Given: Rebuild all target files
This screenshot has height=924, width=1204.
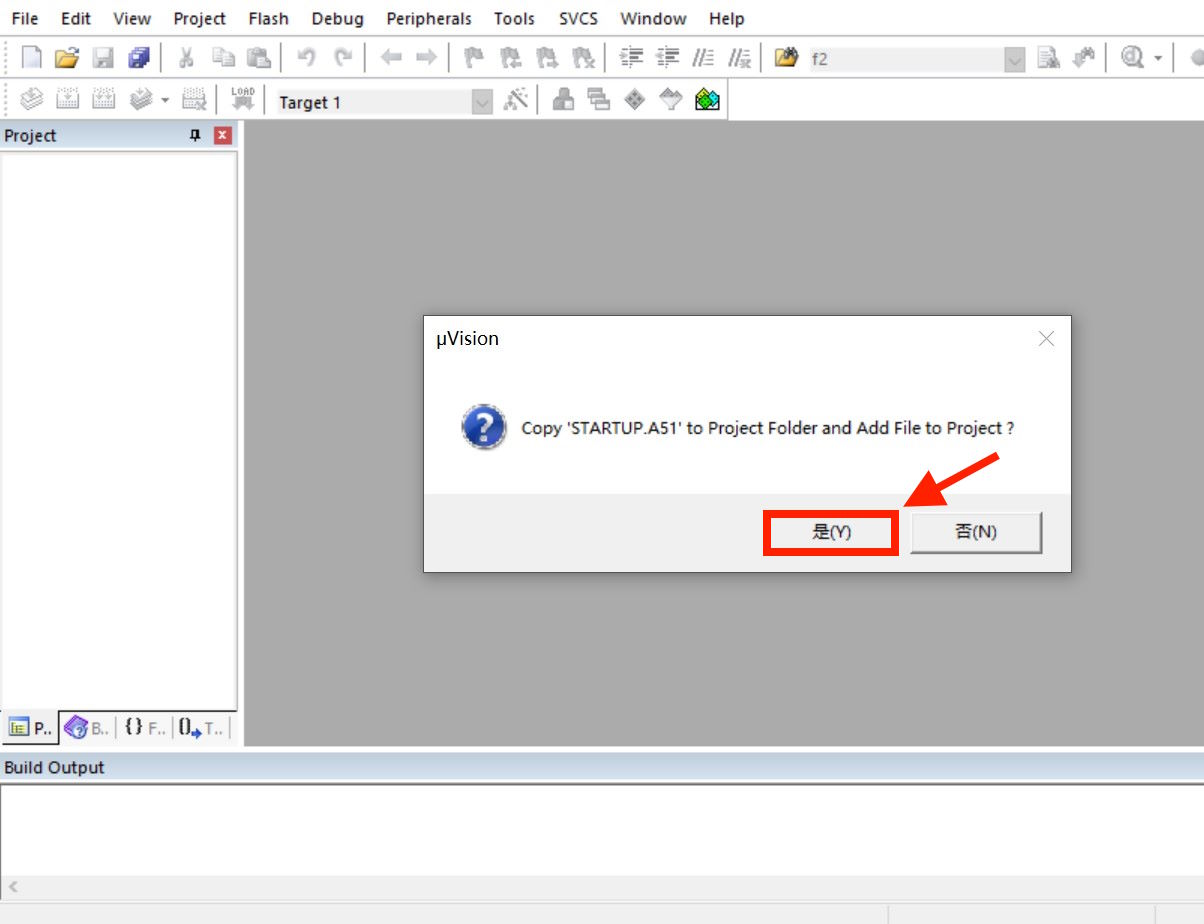Looking at the screenshot, I should click(x=104, y=100).
